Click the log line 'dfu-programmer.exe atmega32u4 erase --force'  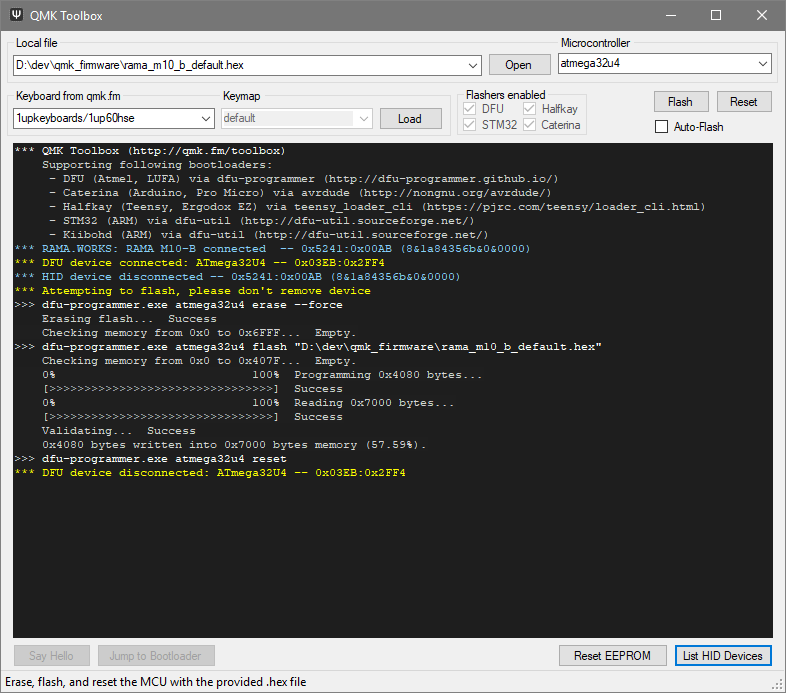(178, 305)
